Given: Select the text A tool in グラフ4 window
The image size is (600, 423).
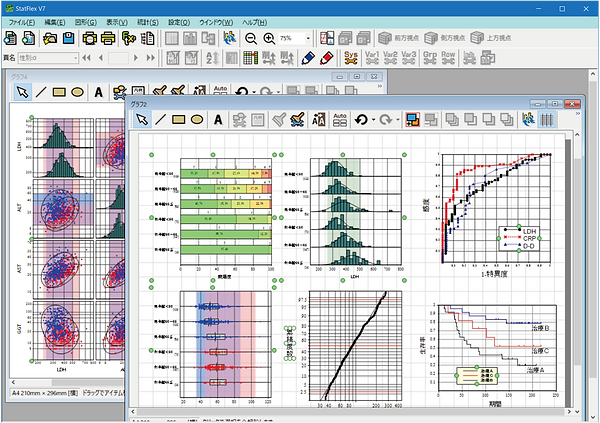Looking at the screenshot, I should [98, 92].
